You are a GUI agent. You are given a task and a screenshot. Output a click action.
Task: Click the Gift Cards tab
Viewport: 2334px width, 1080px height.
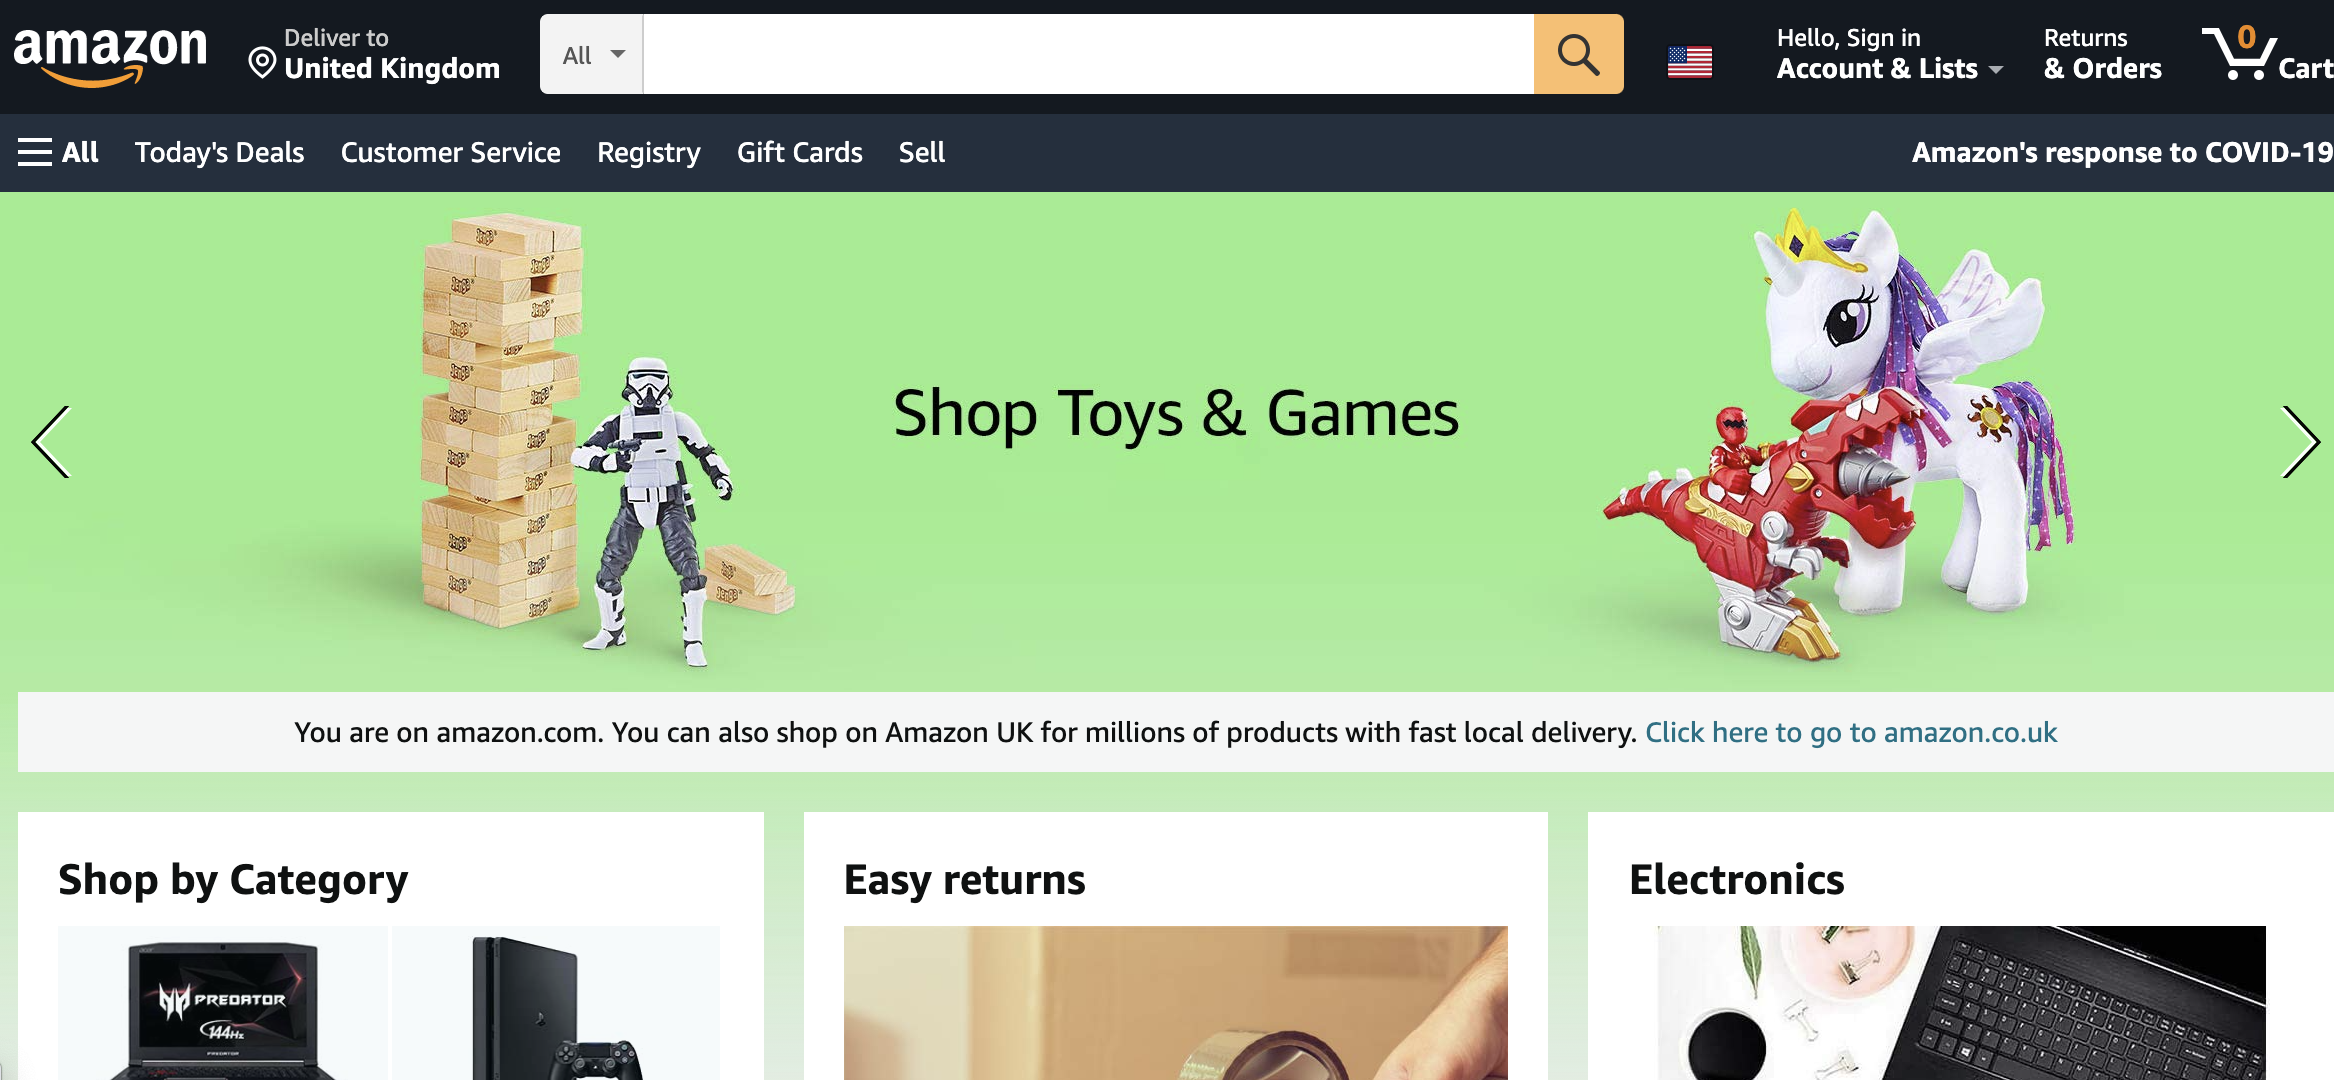click(x=799, y=152)
